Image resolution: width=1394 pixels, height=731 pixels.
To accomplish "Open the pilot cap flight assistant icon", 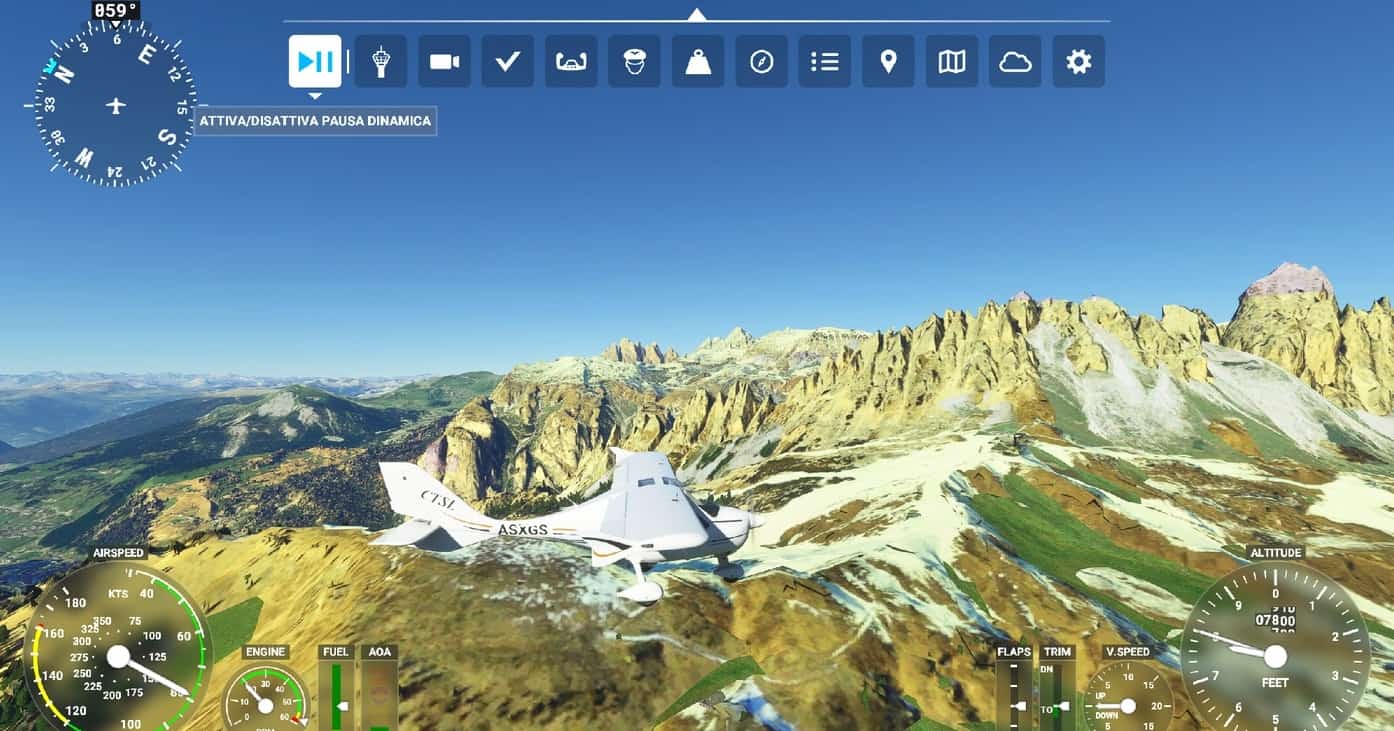I will coord(634,61).
